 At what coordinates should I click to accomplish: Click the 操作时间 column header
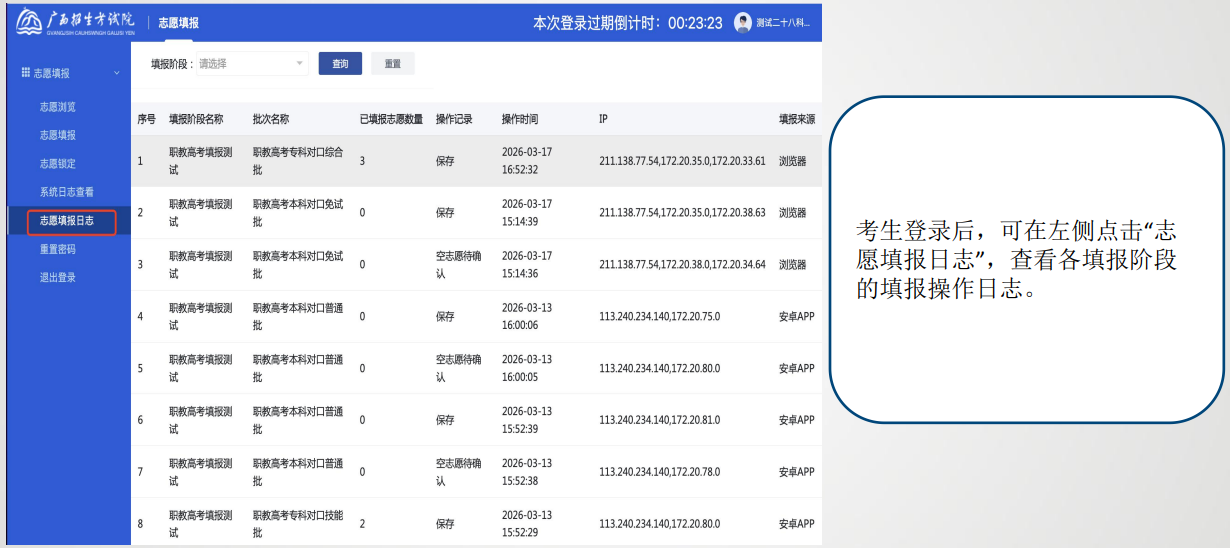coord(520,119)
